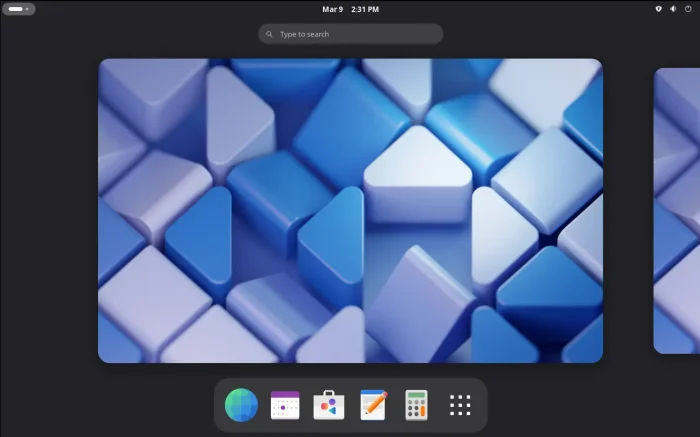
Task: Select the small inactive workspace dot in the top-left
Action: click(28, 9)
